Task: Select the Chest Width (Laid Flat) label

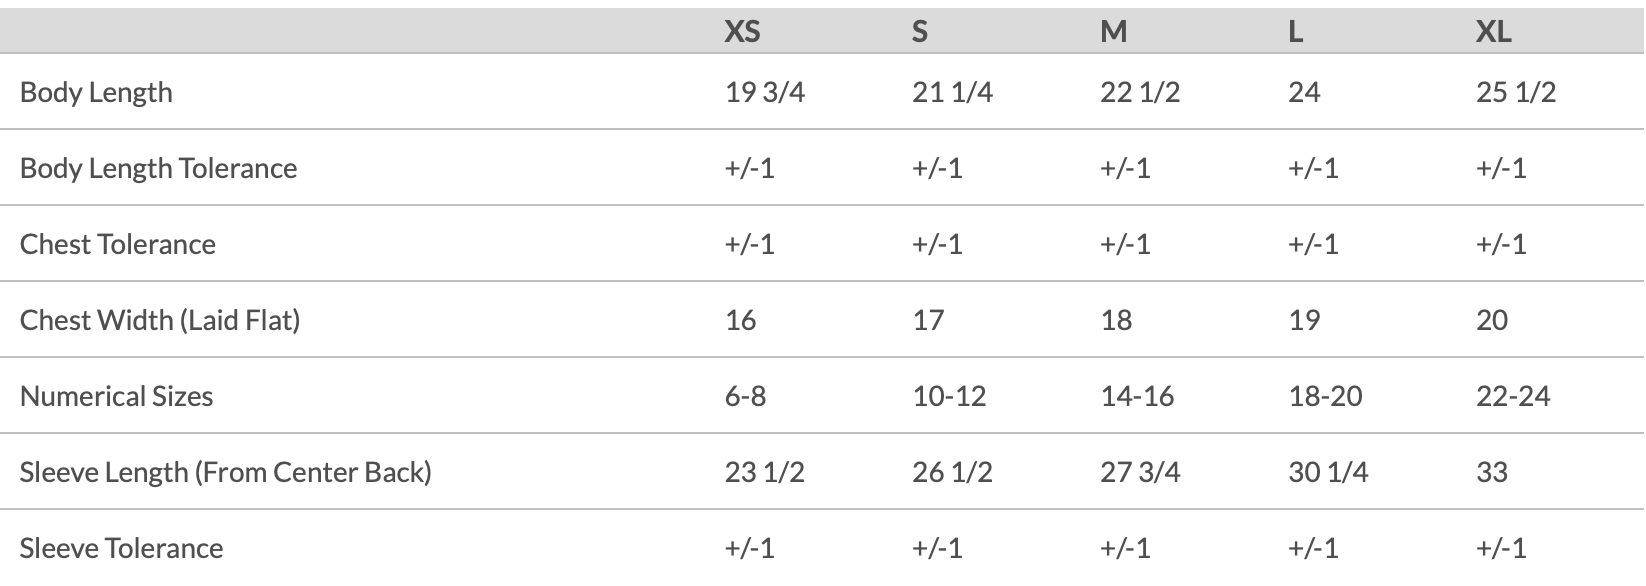Action: pos(160,320)
